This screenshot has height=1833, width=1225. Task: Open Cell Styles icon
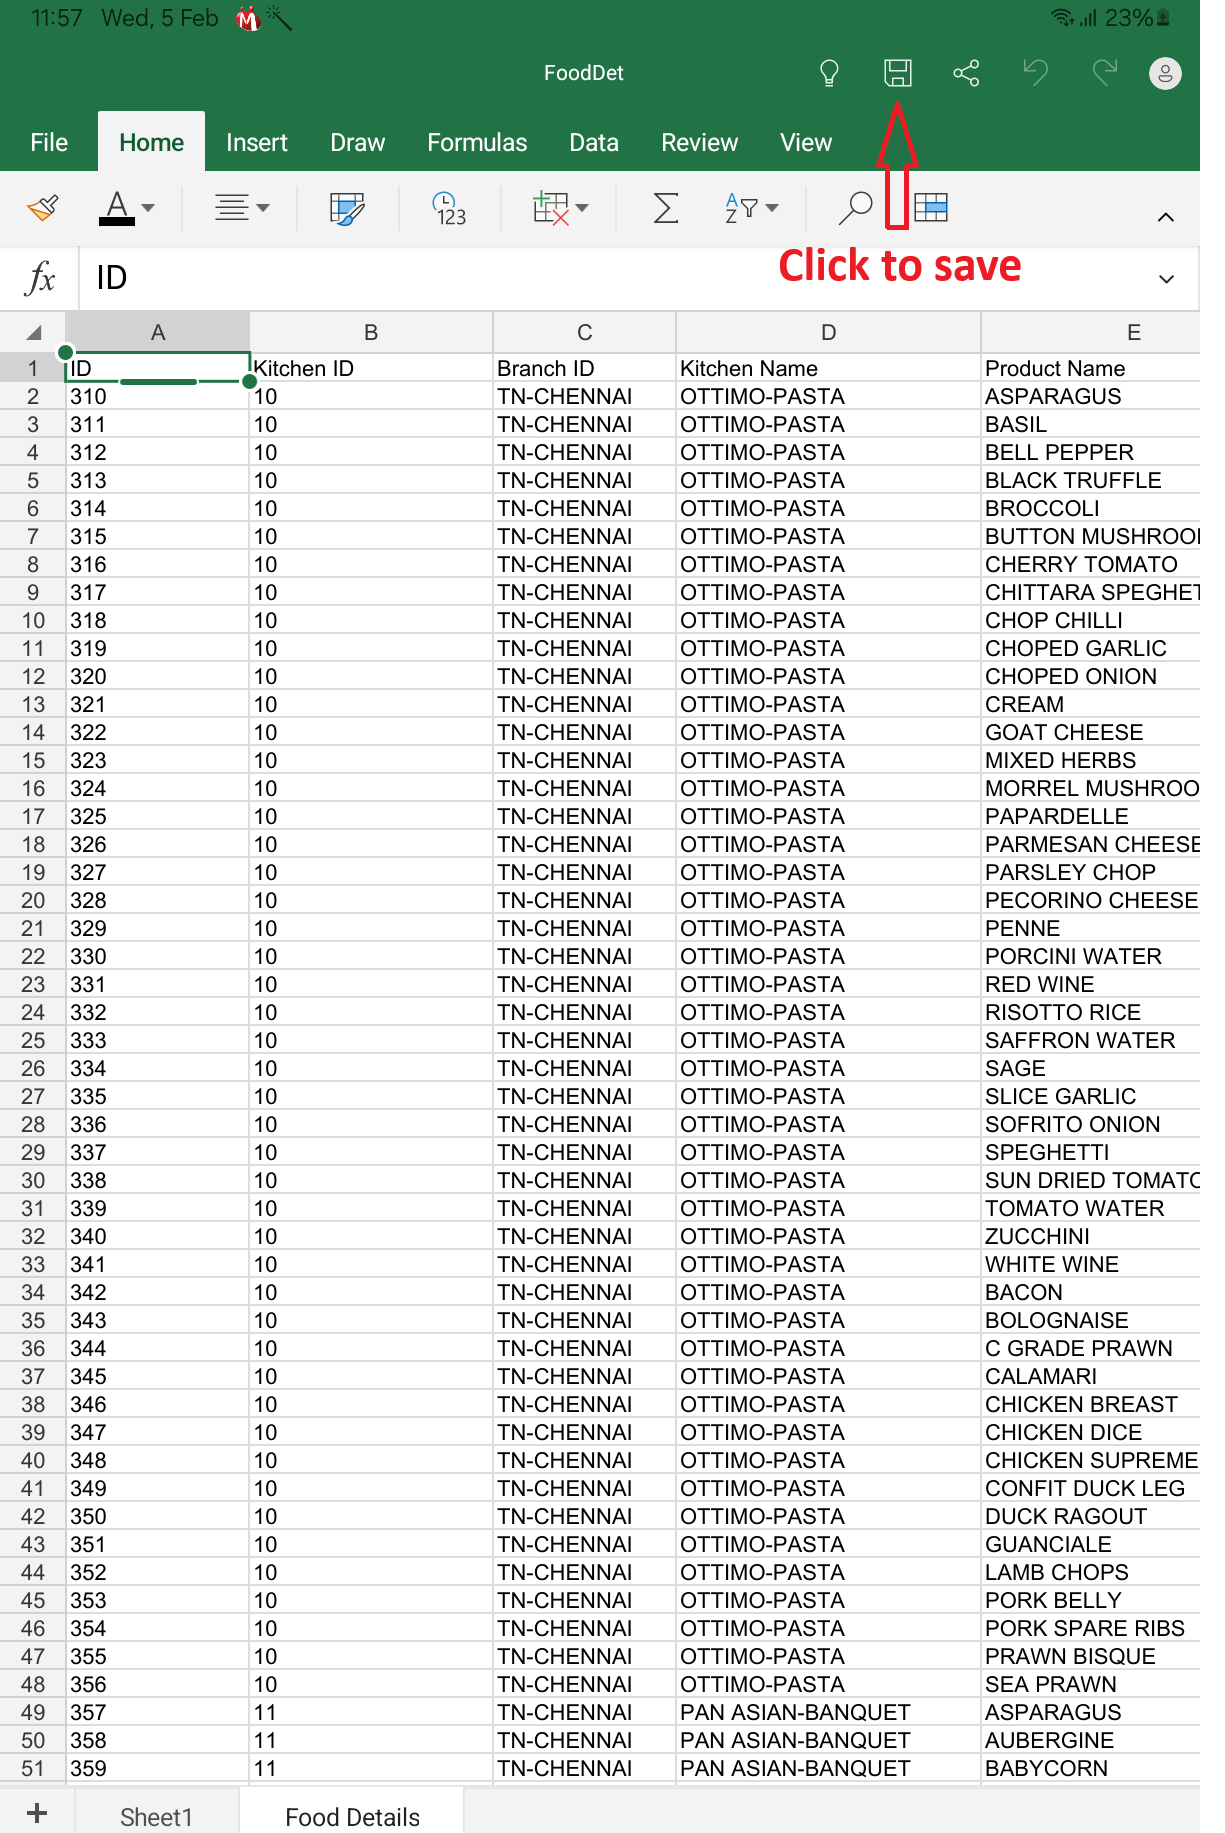[347, 208]
